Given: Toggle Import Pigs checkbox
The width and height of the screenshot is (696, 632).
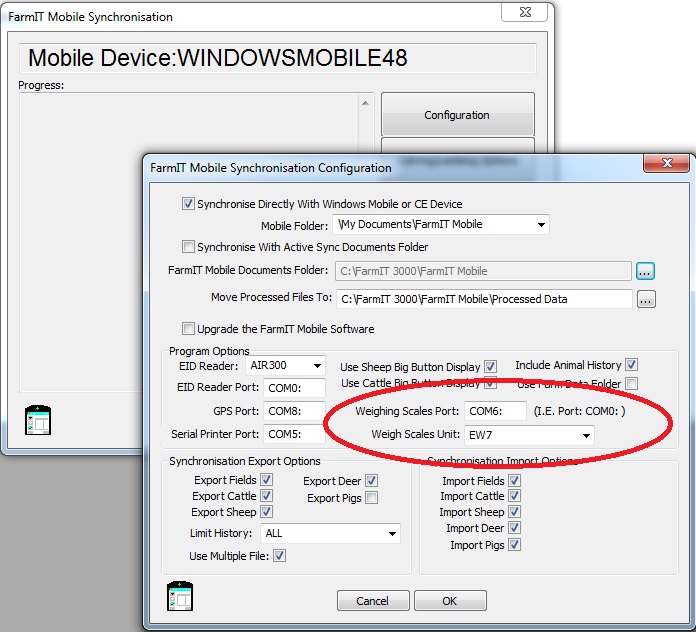Looking at the screenshot, I should [514, 545].
